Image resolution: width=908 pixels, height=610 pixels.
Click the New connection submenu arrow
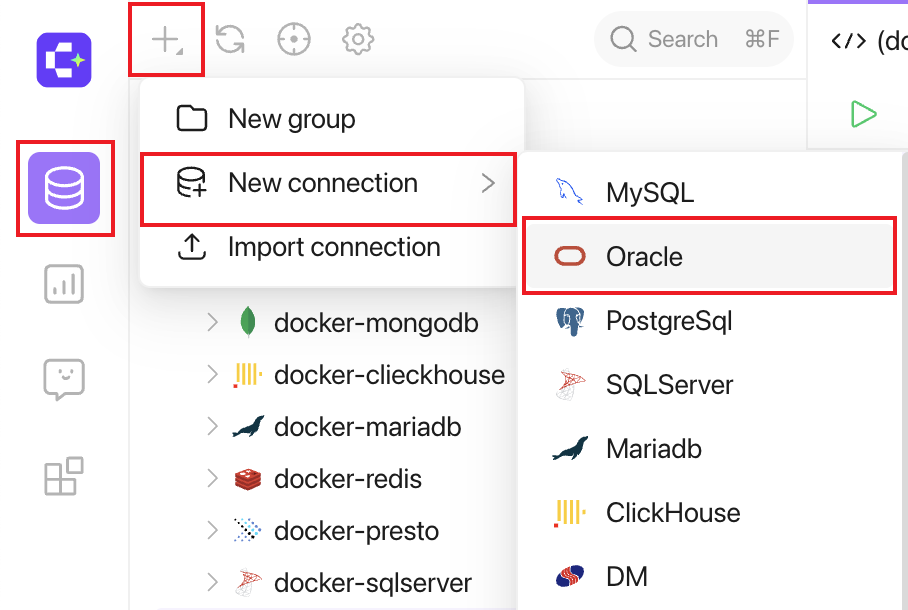pyautogui.click(x=488, y=183)
